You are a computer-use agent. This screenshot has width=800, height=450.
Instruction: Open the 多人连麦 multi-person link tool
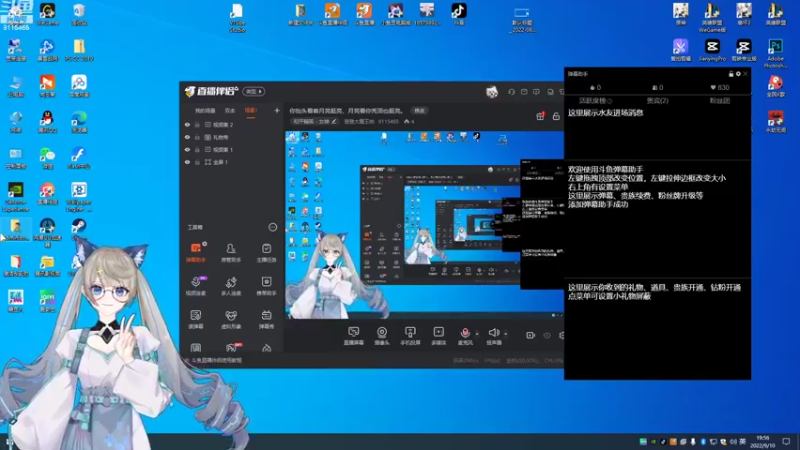pyautogui.click(x=231, y=286)
